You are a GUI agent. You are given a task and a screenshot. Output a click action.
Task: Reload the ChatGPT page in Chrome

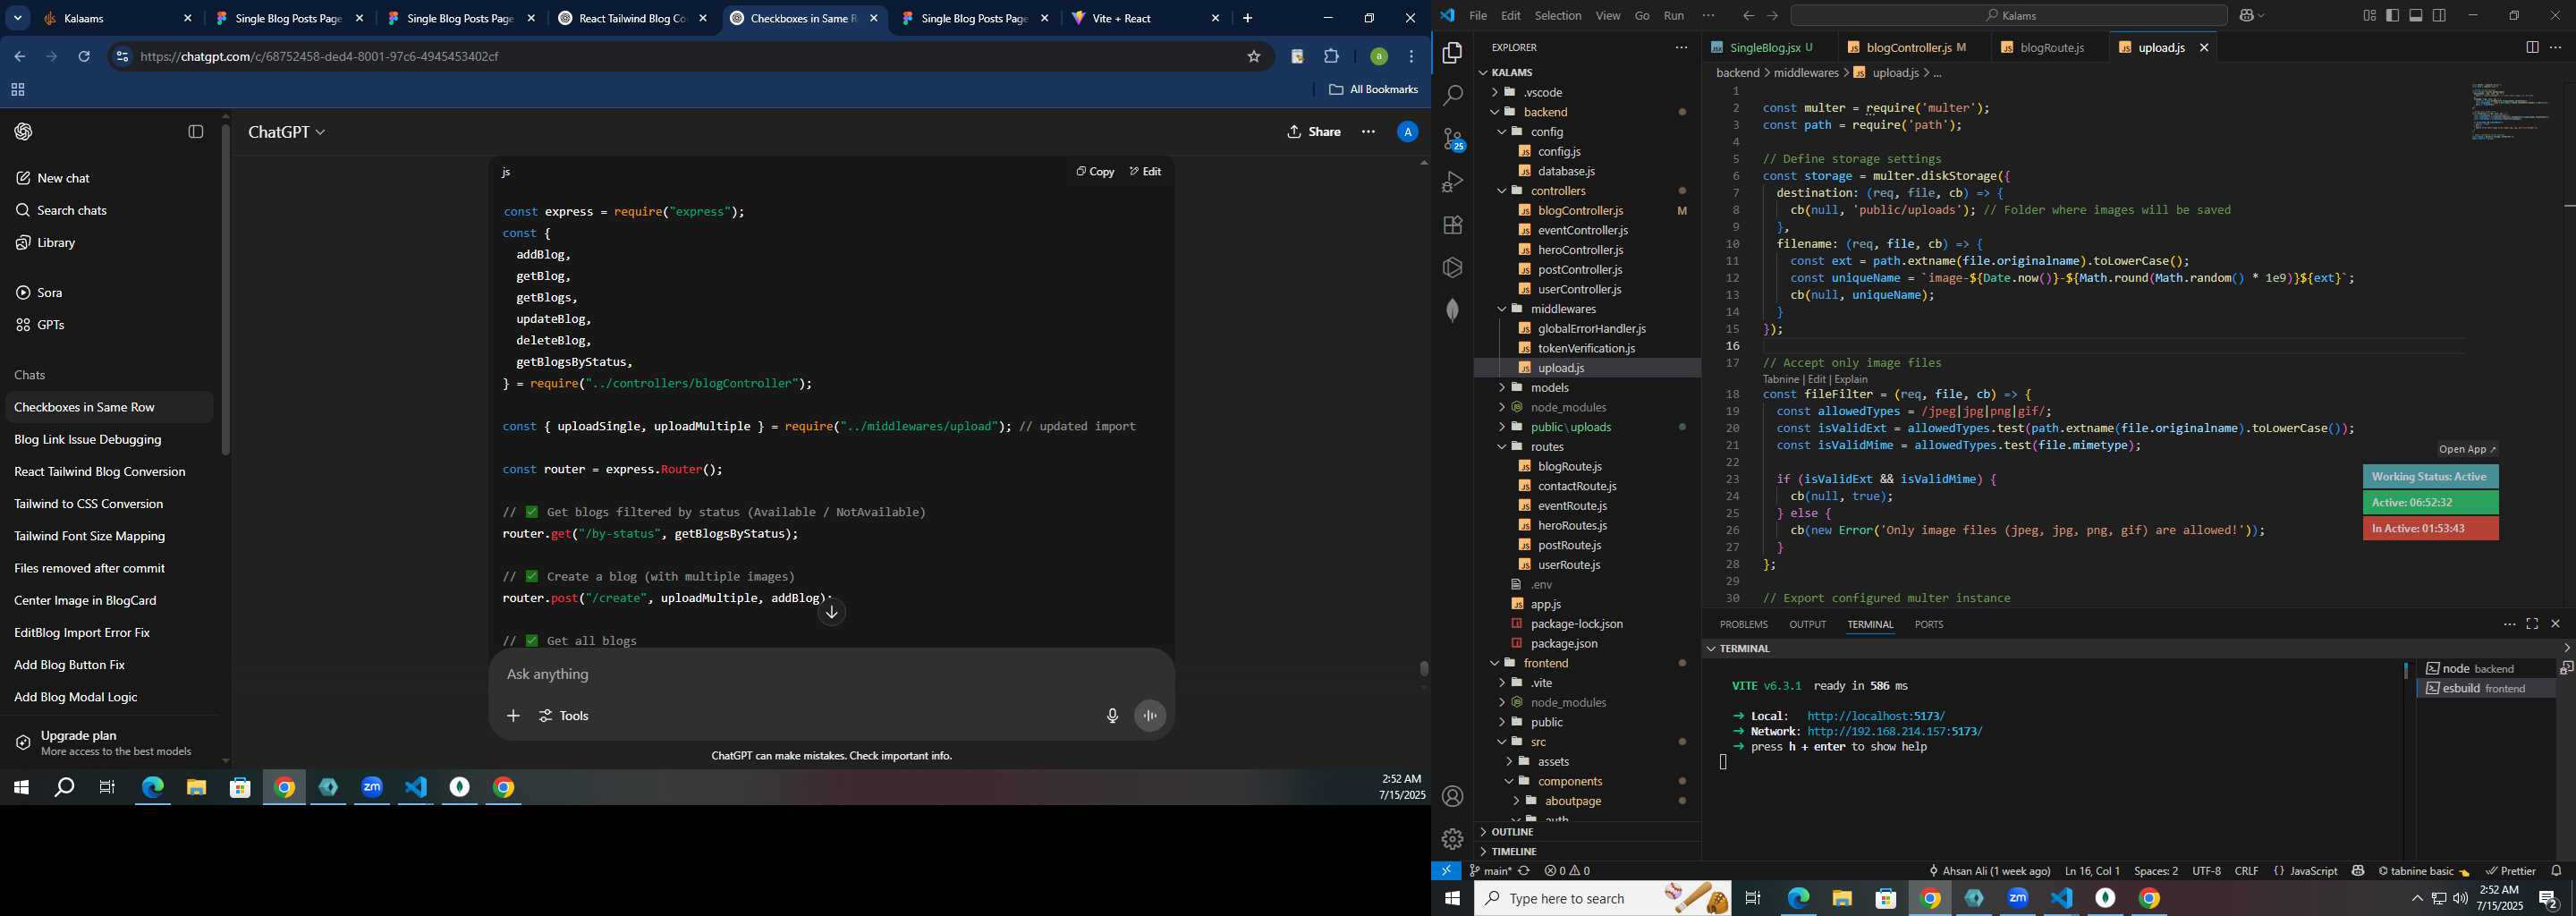tap(84, 57)
